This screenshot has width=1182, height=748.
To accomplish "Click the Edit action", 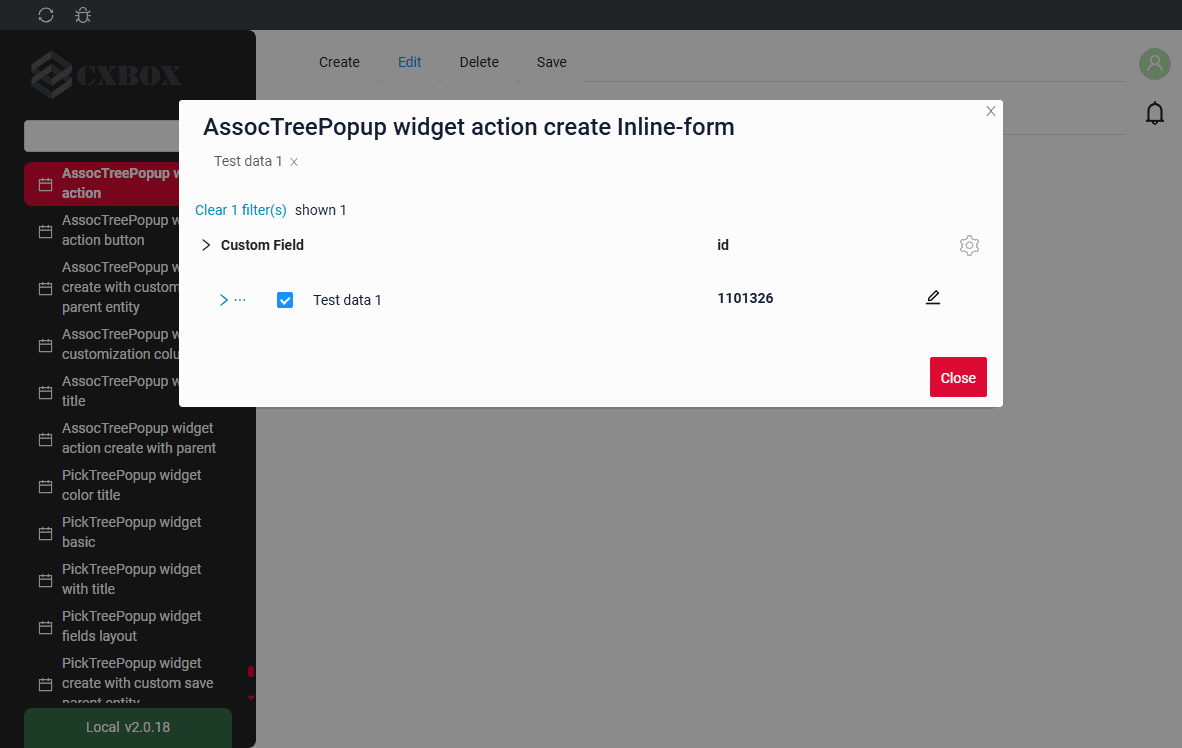I will 409,63.
